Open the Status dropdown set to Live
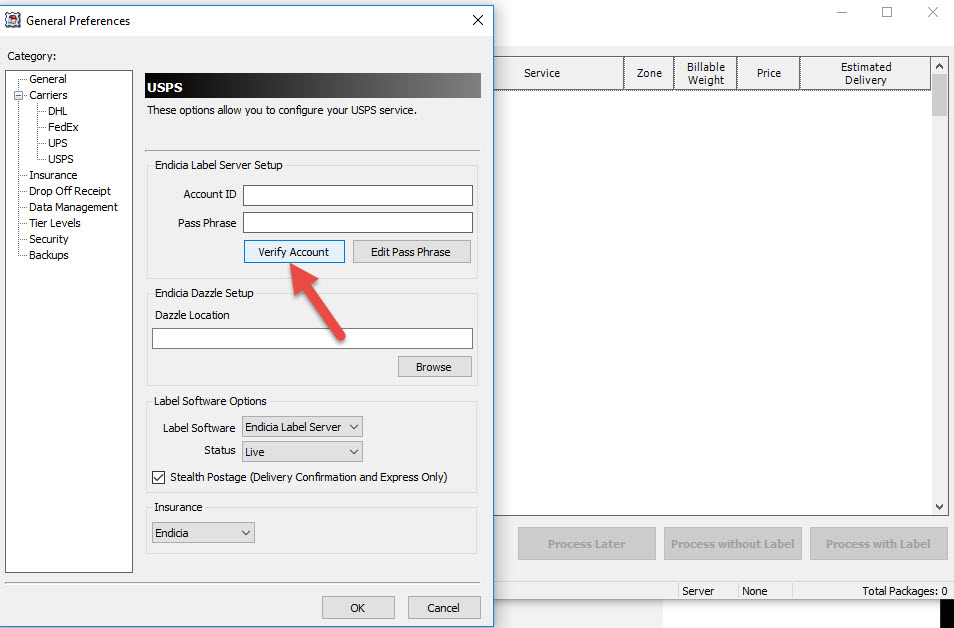954x628 pixels. point(302,452)
